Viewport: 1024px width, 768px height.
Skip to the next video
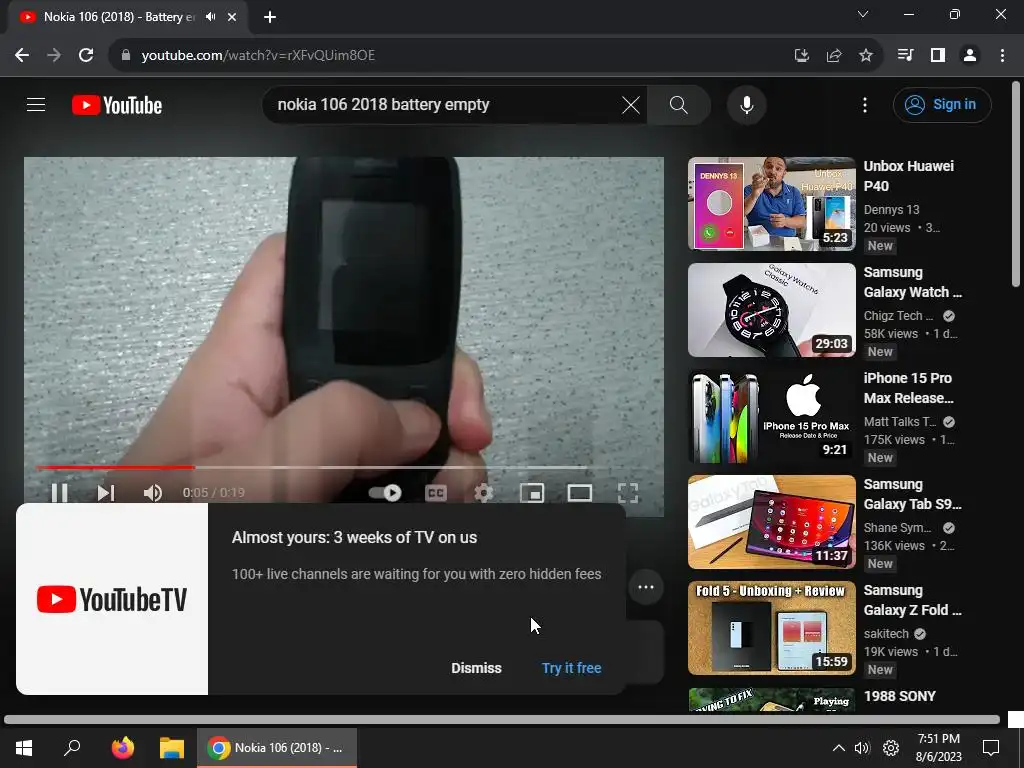click(106, 492)
